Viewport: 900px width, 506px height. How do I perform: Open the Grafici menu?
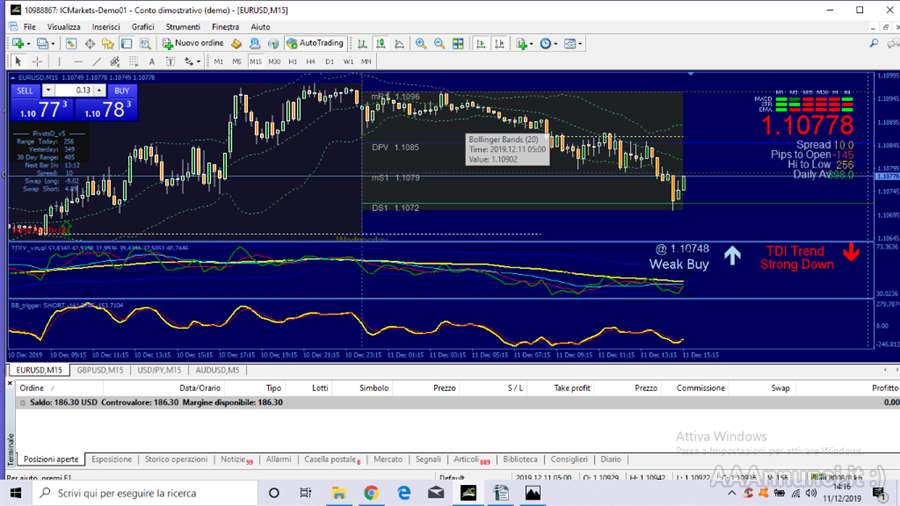click(142, 27)
